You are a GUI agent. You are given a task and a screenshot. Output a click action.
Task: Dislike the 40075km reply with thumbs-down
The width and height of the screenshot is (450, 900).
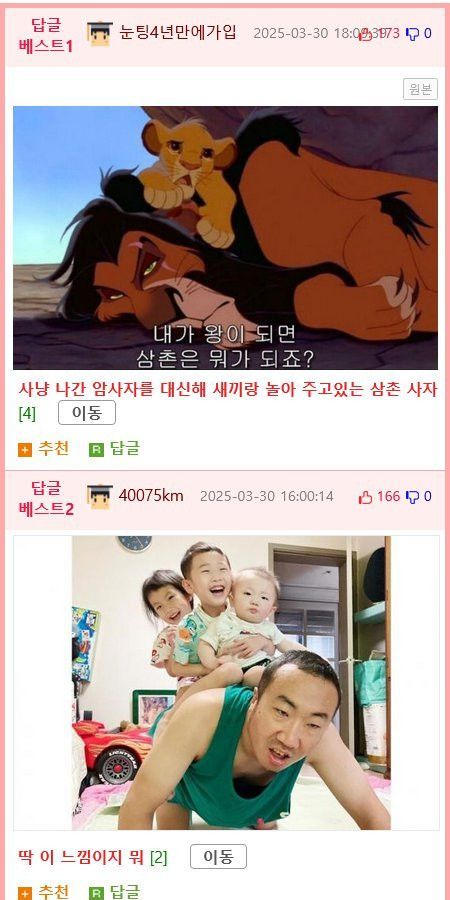(413, 497)
